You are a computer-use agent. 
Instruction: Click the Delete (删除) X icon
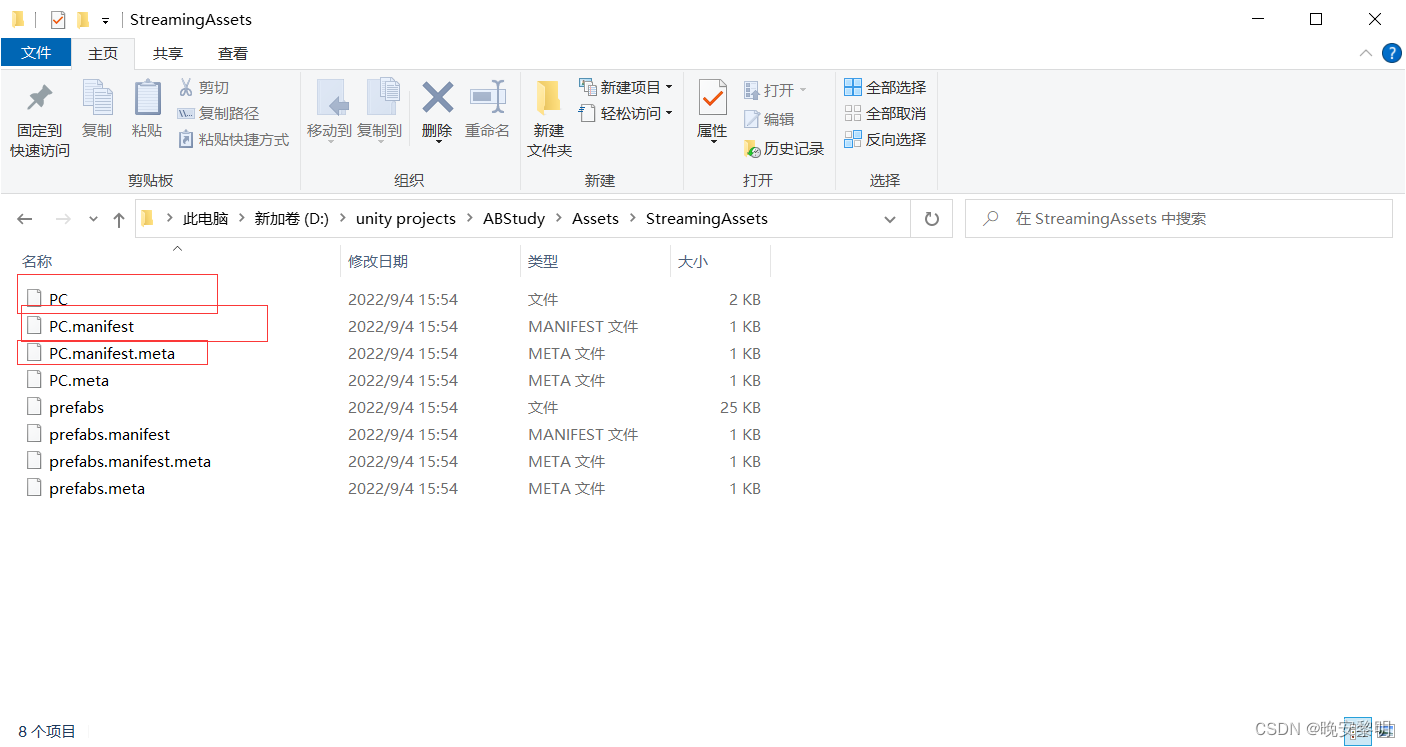coord(437,98)
